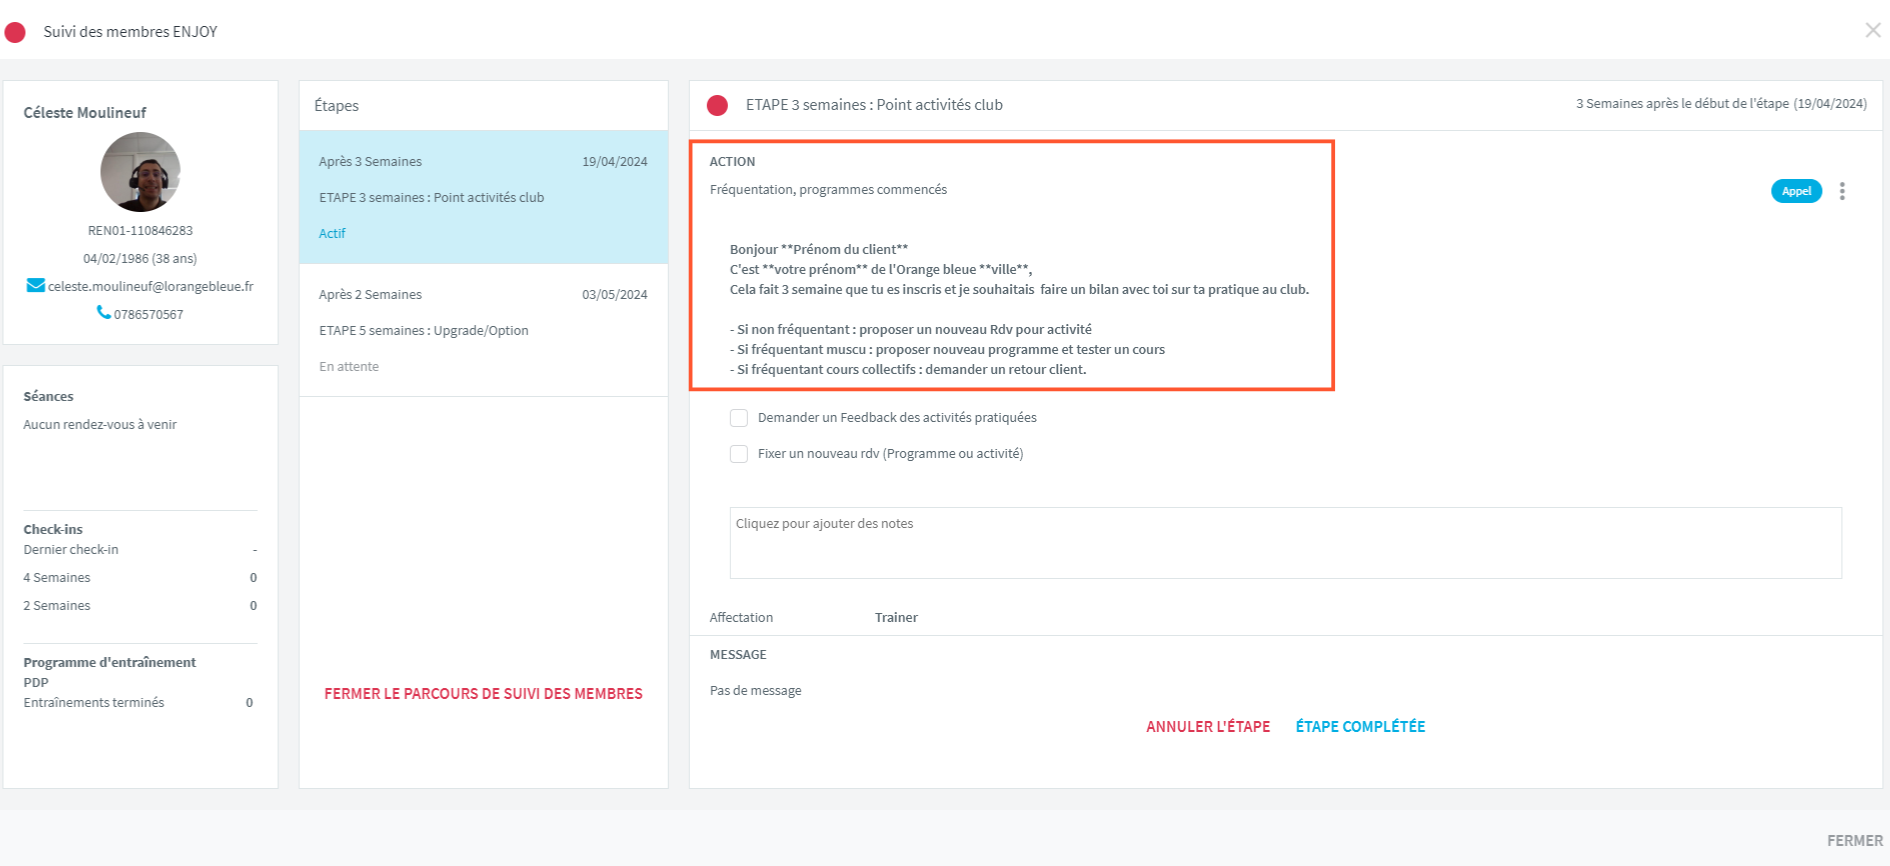Viewport: 1890px width, 866px height.
Task: Click the 4 Semaines check-in row
Action: click(x=140, y=578)
